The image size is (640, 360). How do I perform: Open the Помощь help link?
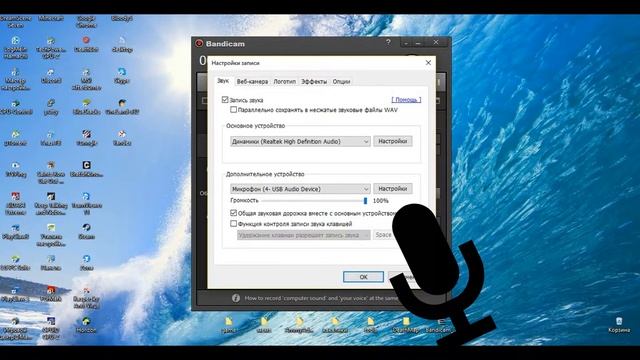tap(406, 100)
